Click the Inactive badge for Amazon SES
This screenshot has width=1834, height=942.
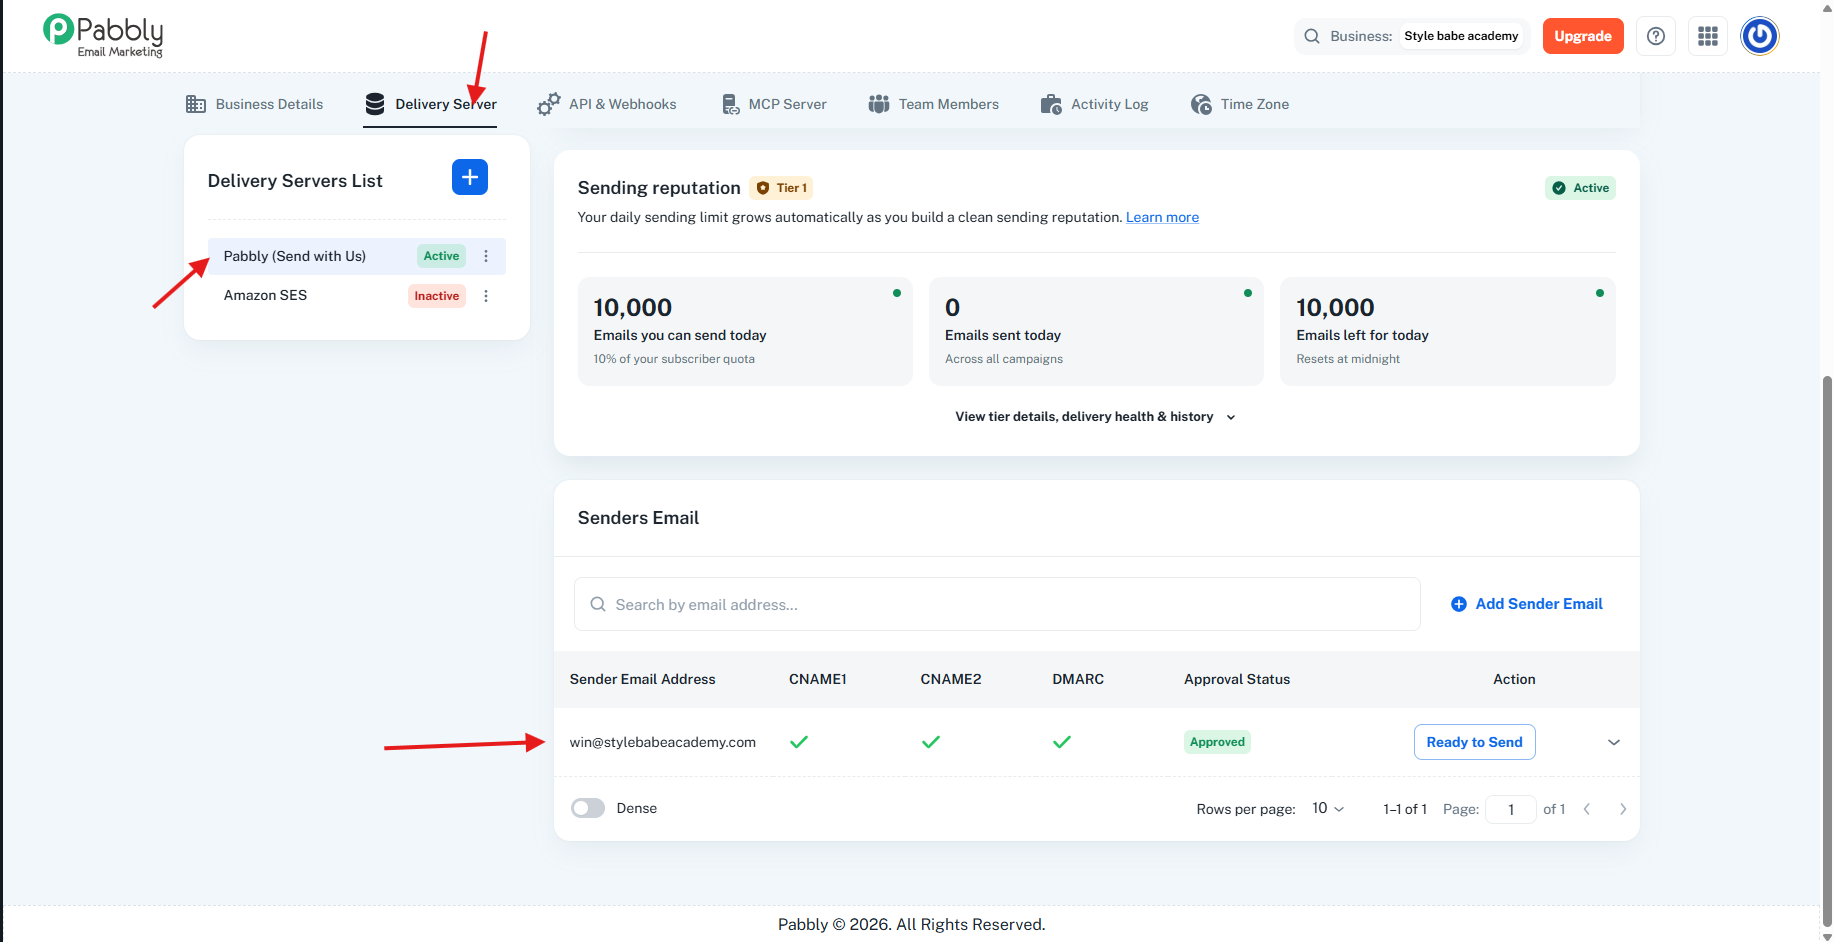[437, 296]
